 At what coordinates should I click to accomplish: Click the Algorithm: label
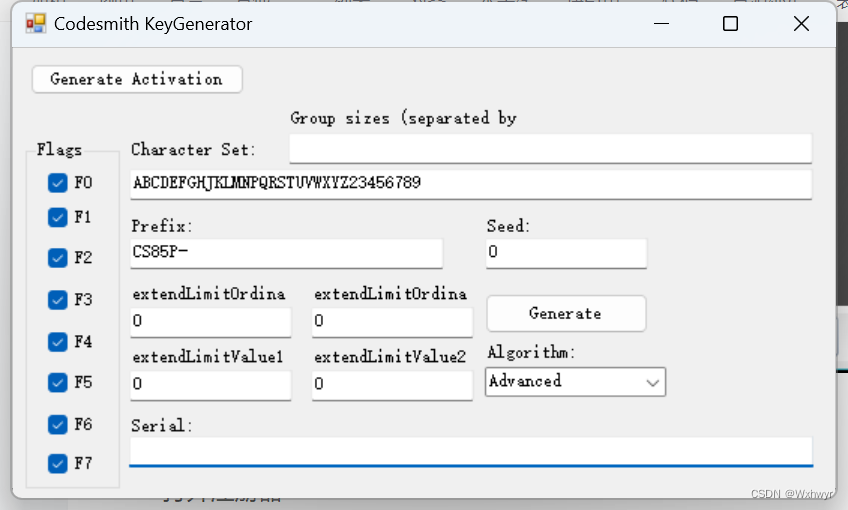[531, 353]
